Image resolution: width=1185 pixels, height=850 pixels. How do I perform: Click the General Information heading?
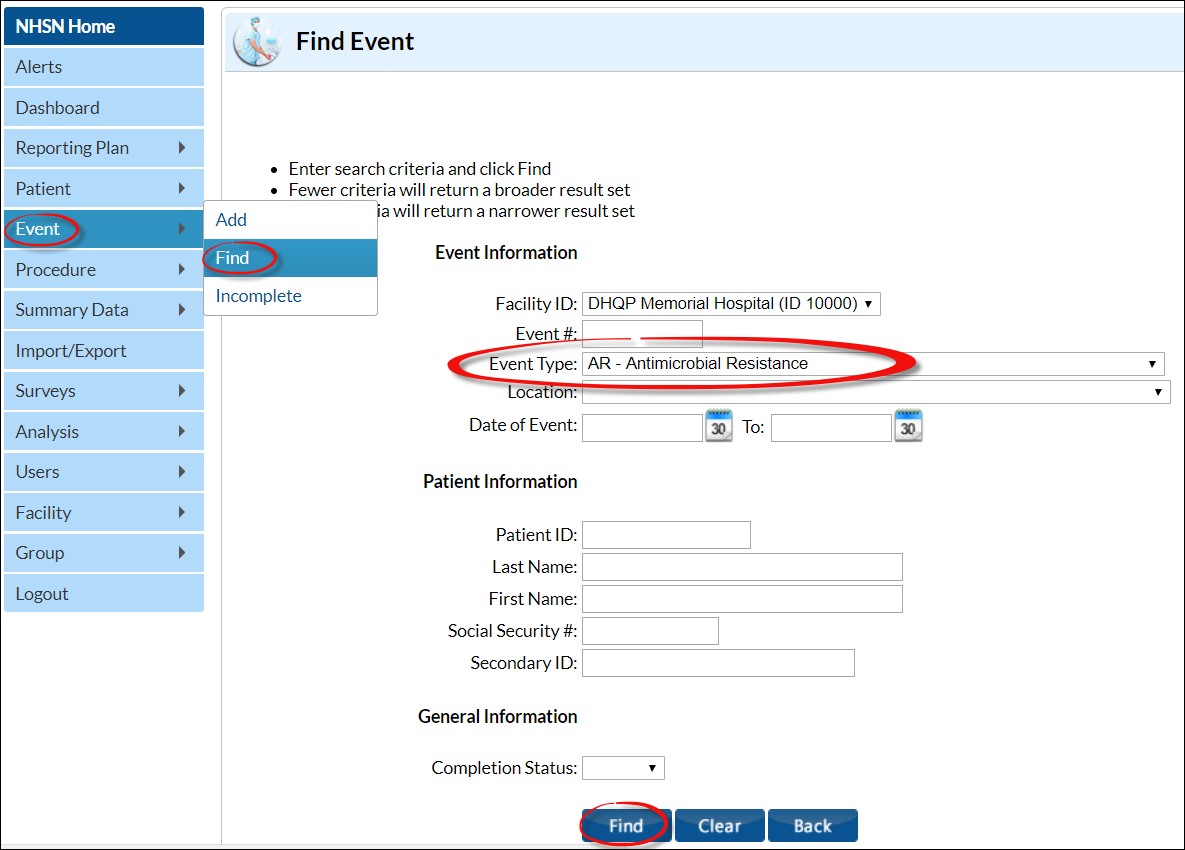[x=497, y=716]
